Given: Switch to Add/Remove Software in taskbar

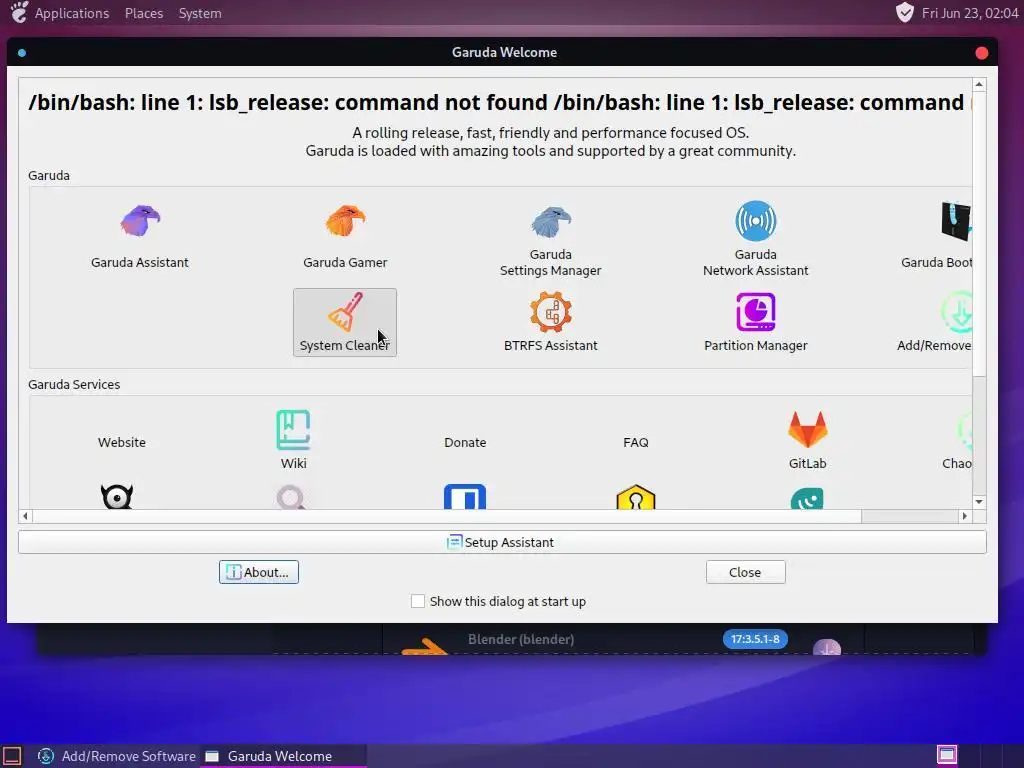Looking at the screenshot, I should [x=117, y=756].
